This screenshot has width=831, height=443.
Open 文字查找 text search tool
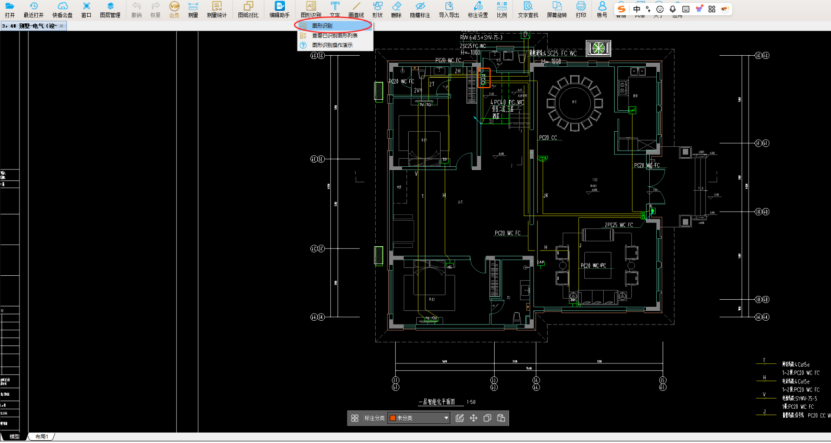[527, 8]
